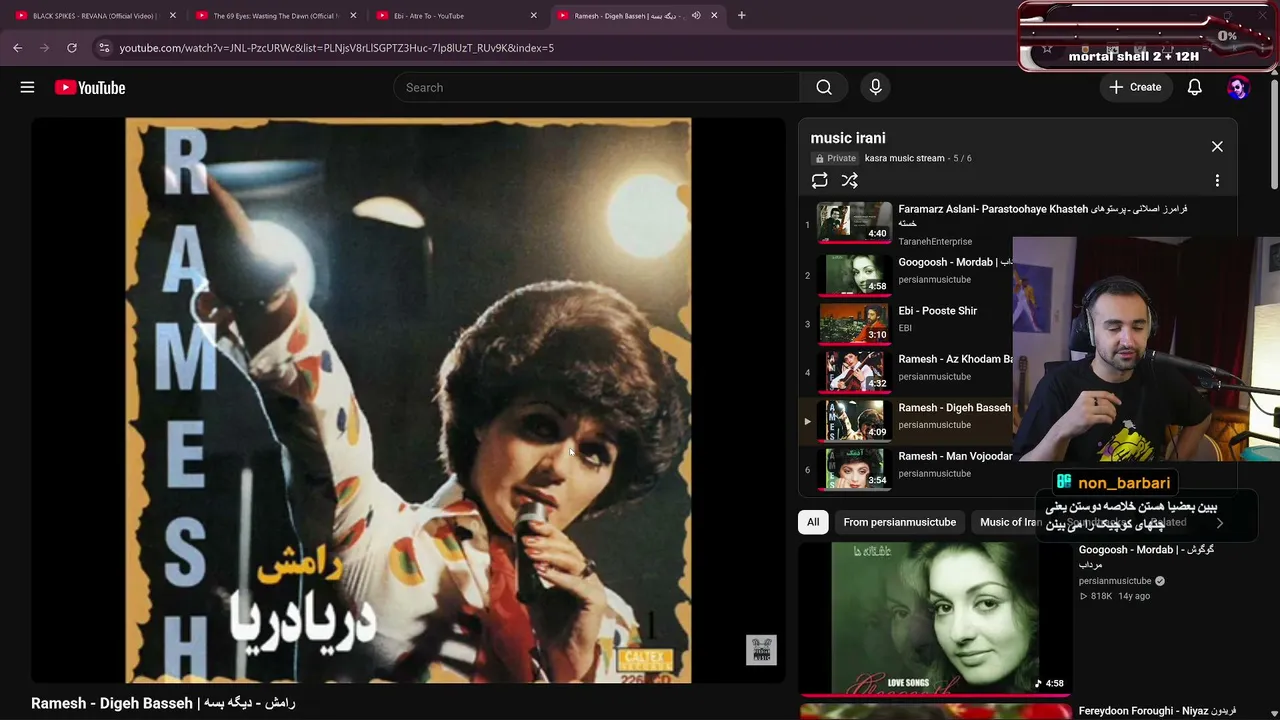Toggle shuffle playlist
Screen dimensions: 1280x720
coord(849,181)
